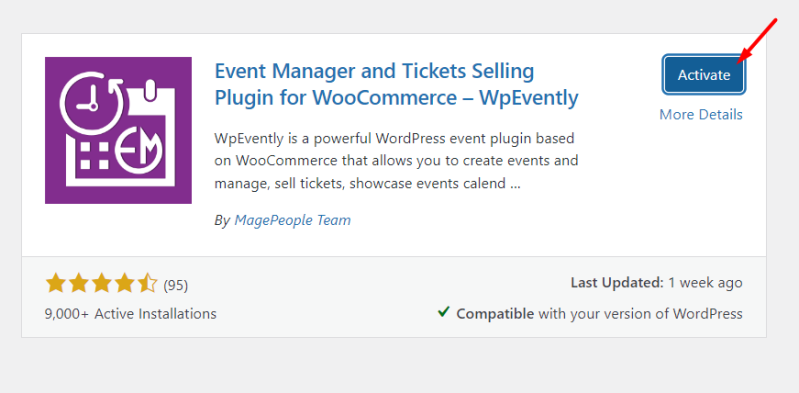This screenshot has width=799, height=393.
Task: Open the WpEvently plugin title link
Action: pyautogui.click(x=396, y=84)
